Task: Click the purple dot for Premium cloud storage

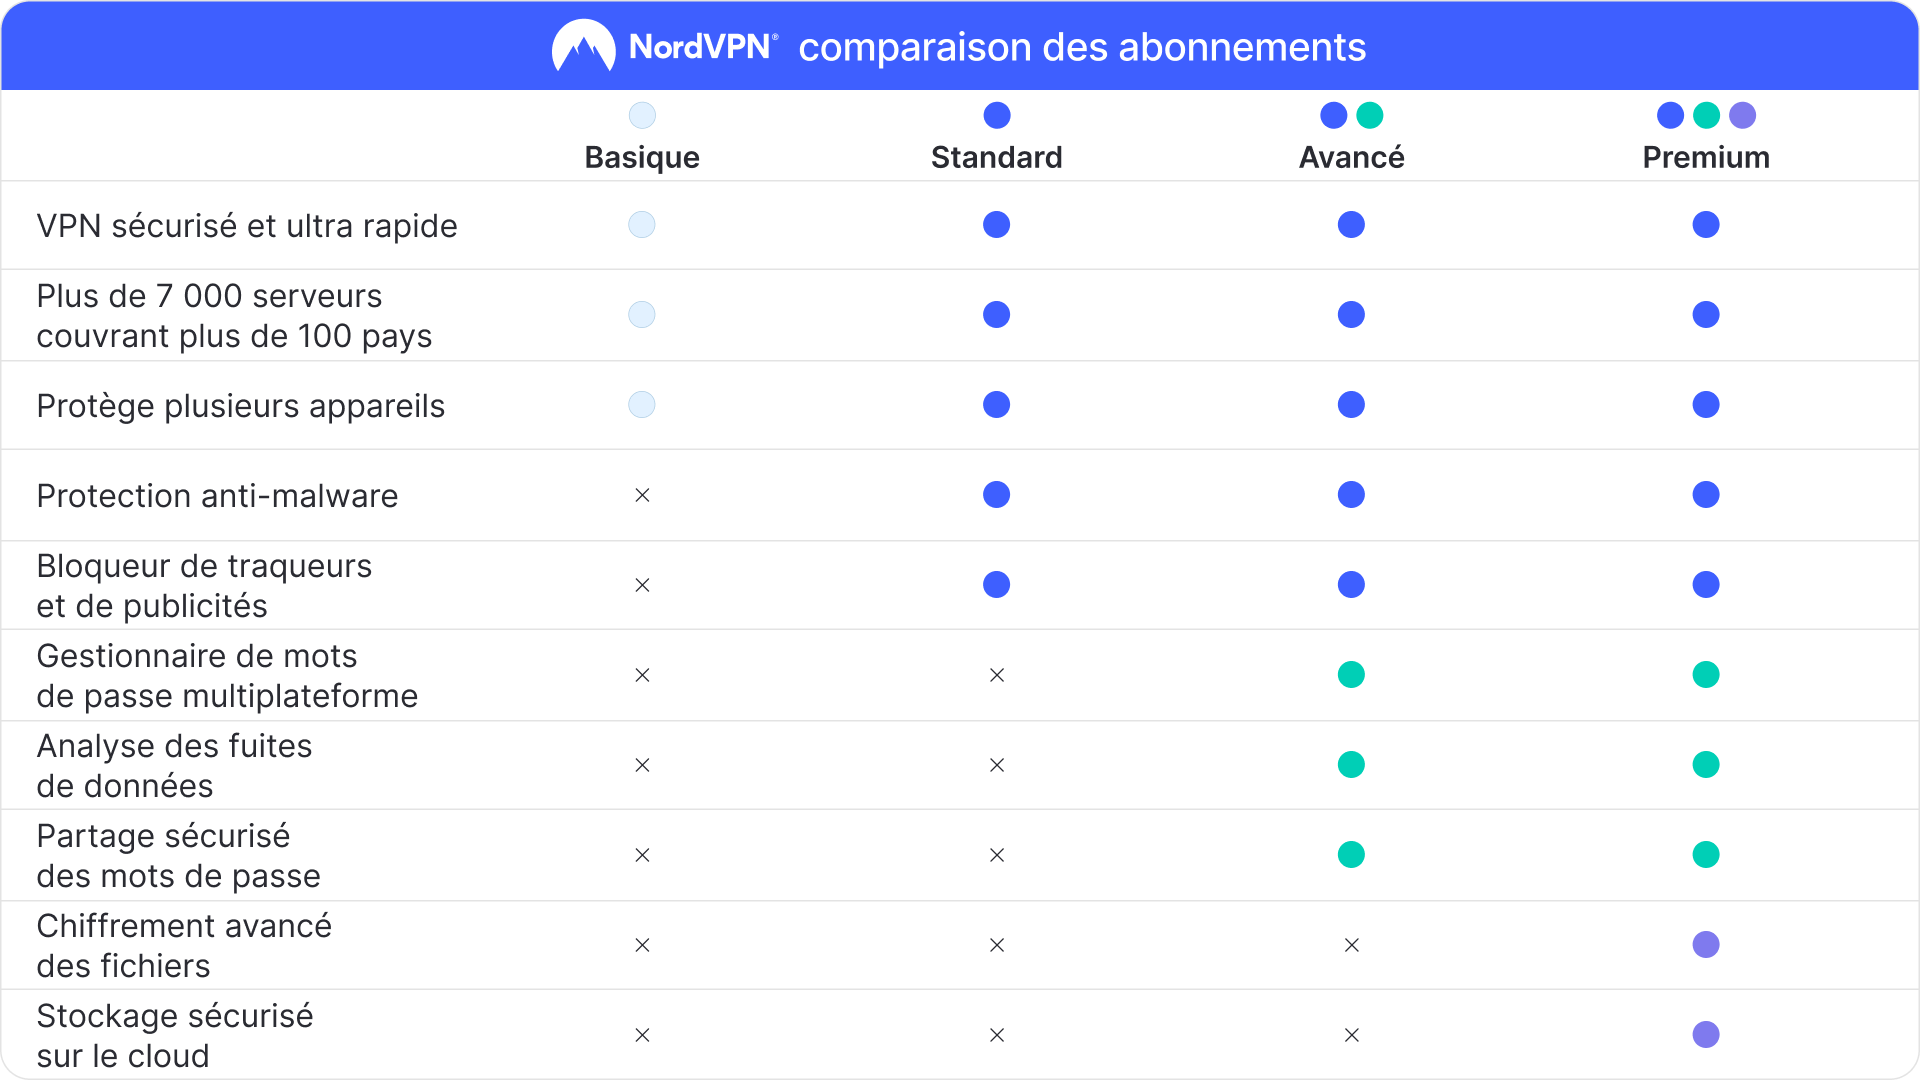Action: 1706,1034
